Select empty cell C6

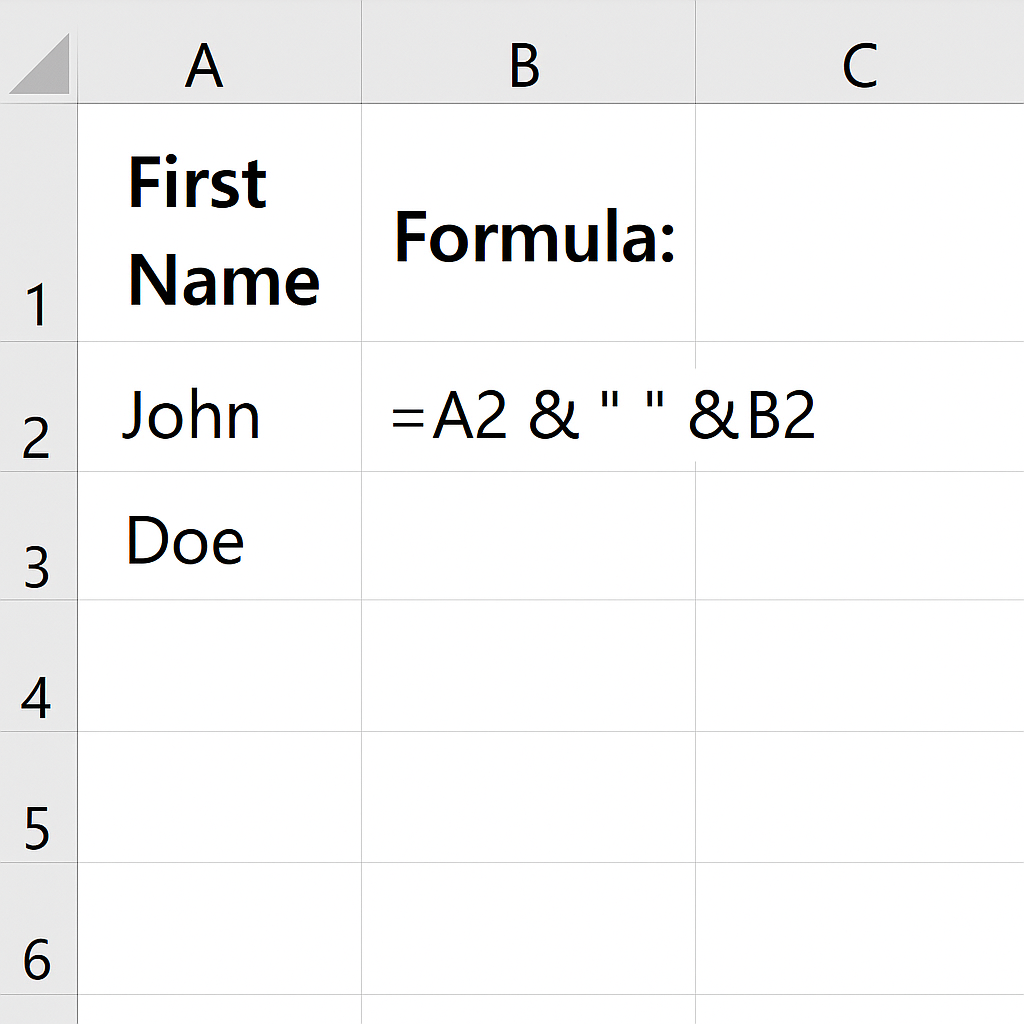(860, 928)
